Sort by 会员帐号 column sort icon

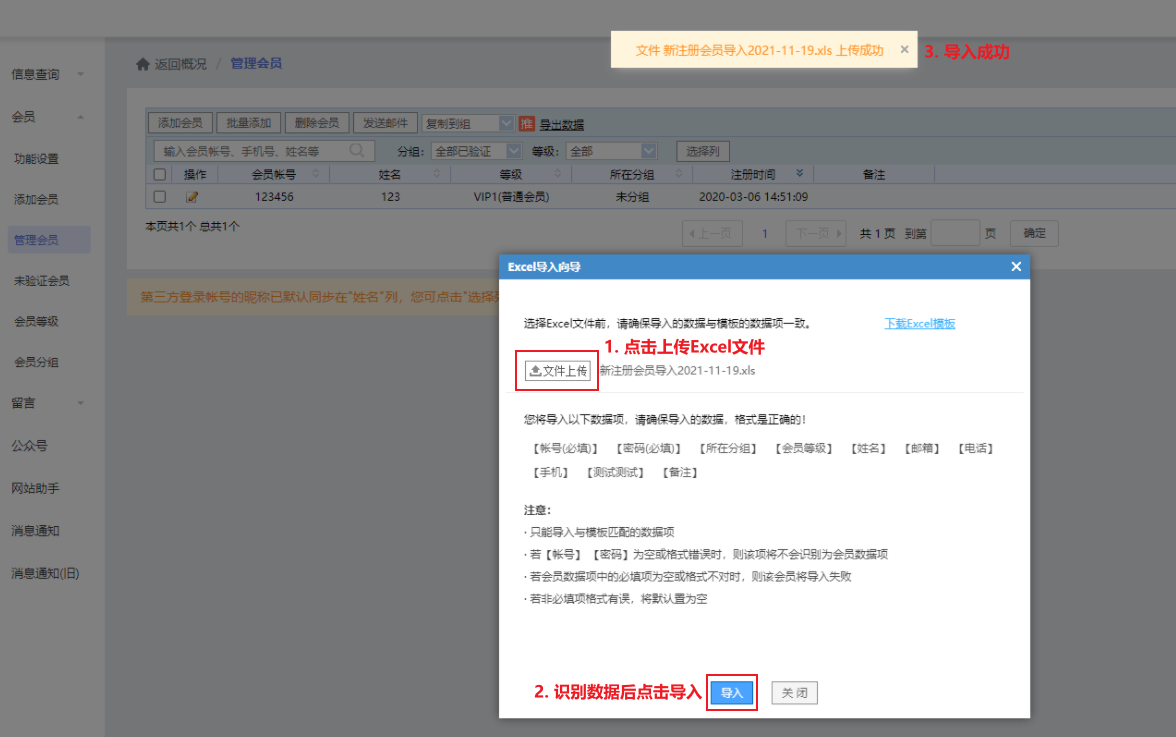(316, 174)
